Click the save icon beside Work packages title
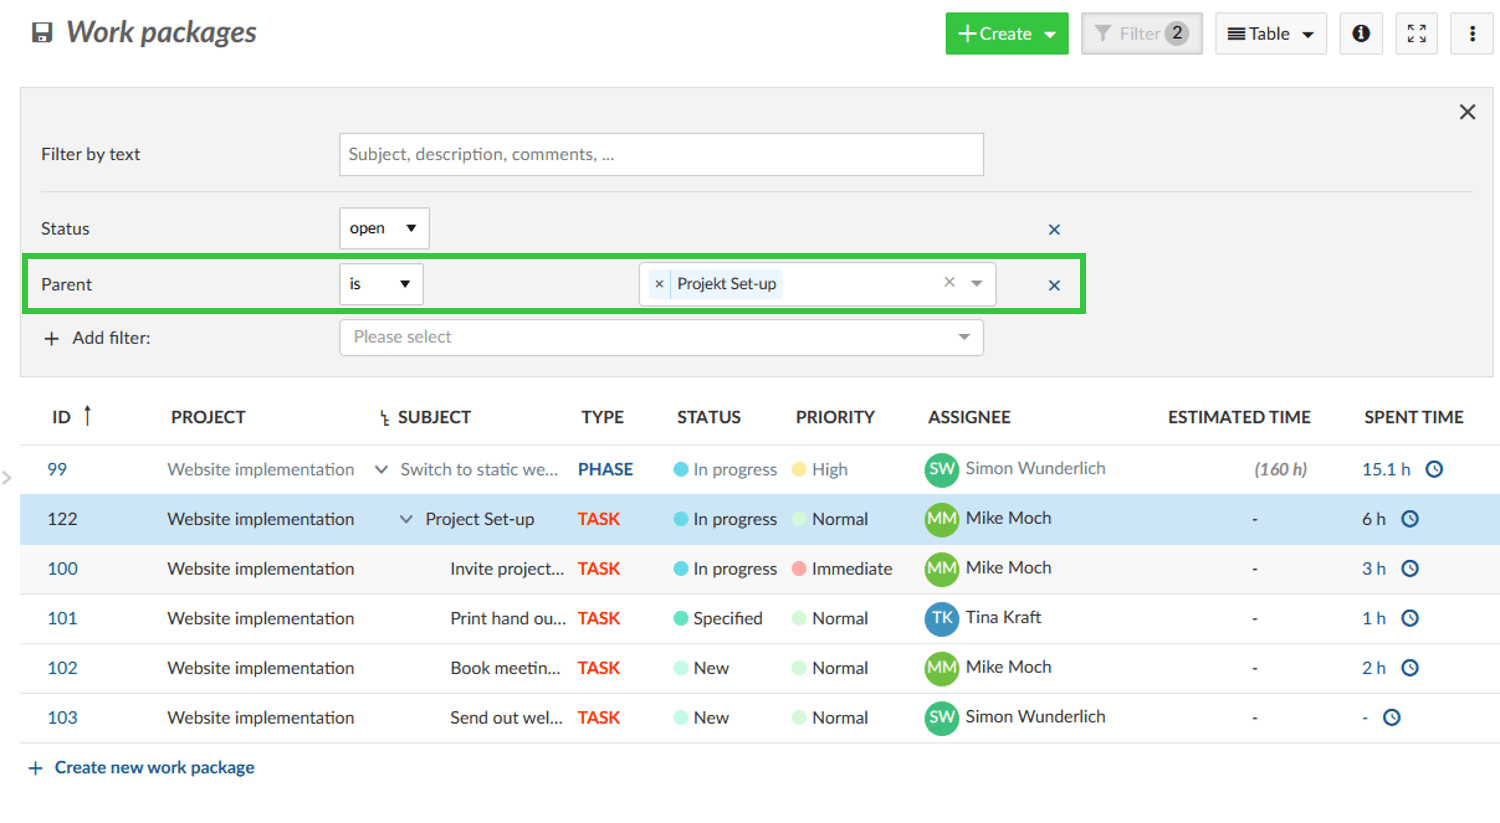Viewport: 1500px width, 823px height. tap(42, 33)
